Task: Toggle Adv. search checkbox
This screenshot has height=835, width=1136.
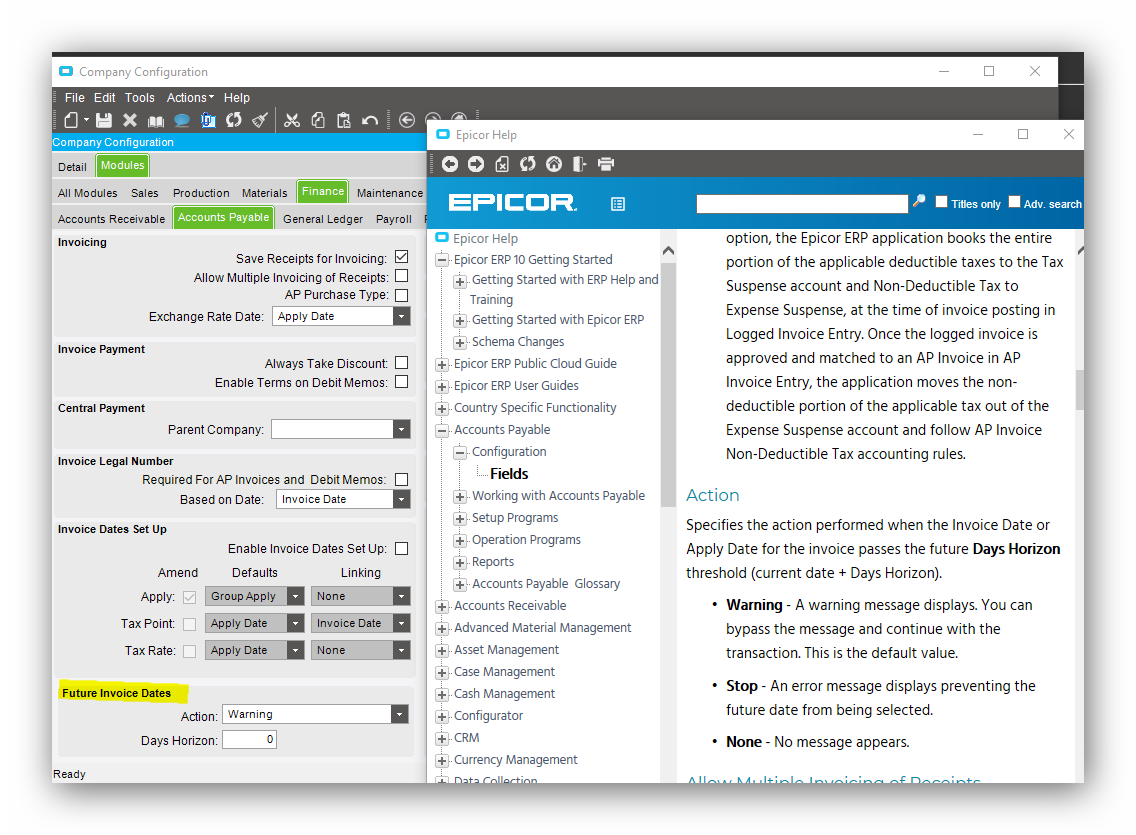Action: pos(1014,202)
